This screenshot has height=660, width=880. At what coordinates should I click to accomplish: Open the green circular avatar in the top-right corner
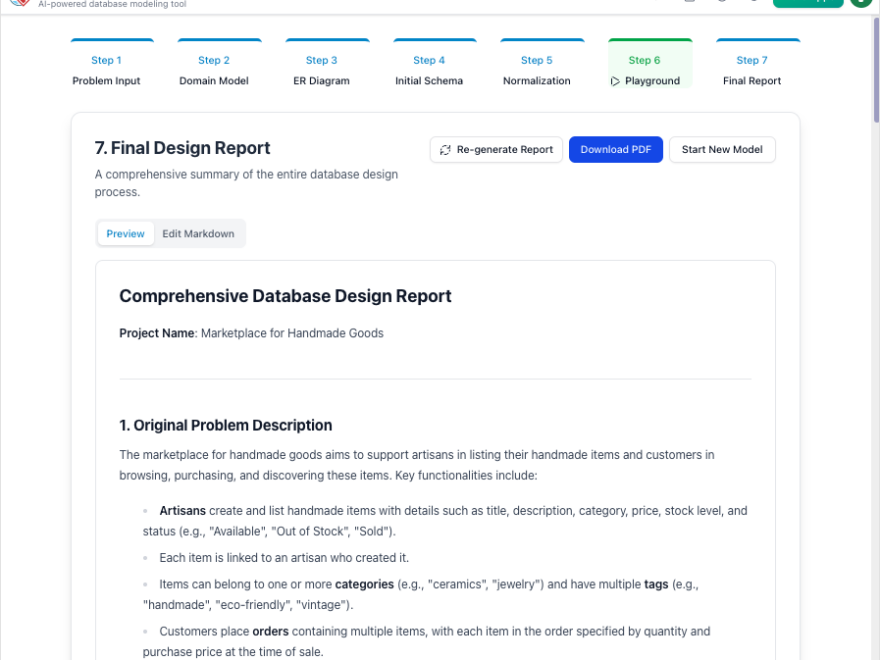pyautogui.click(x=861, y=4)
